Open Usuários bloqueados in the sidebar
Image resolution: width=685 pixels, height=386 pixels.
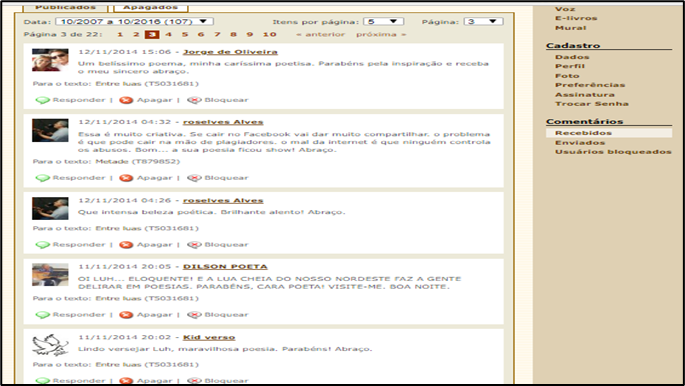(613, 152)
